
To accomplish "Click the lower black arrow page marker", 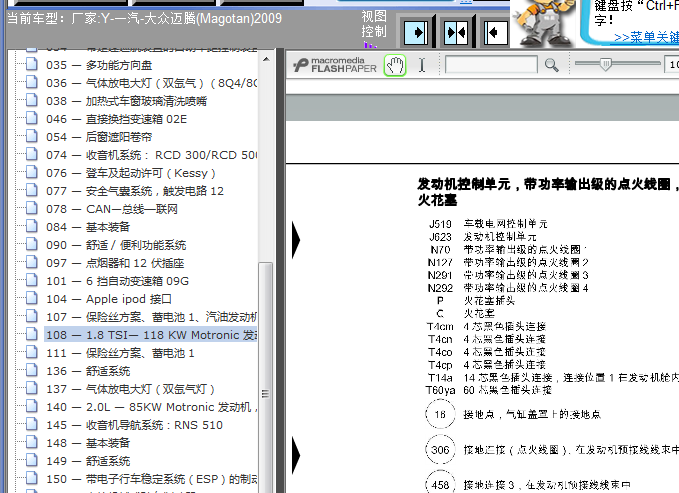I will [296, 455].
